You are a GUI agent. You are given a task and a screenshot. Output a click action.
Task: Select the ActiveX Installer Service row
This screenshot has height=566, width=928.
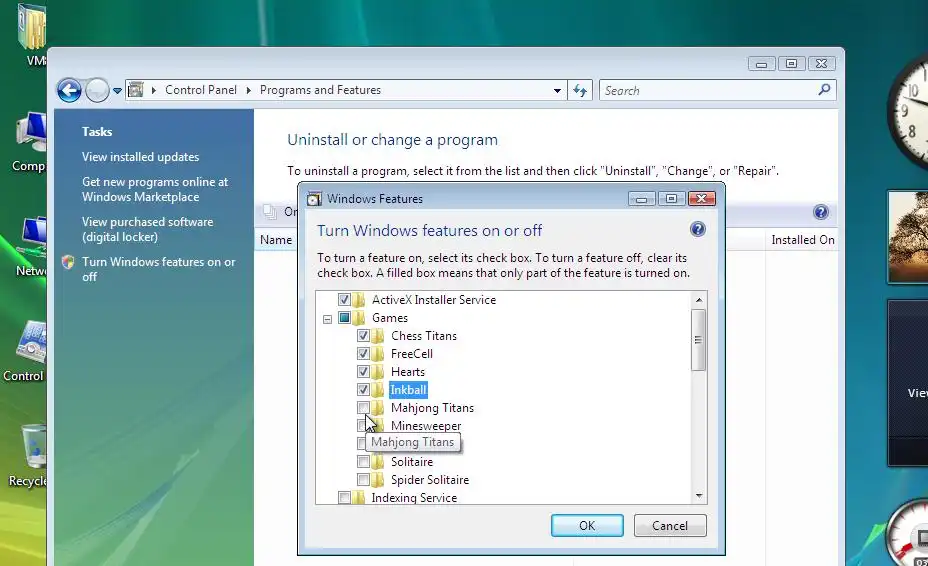pos(434,300)
